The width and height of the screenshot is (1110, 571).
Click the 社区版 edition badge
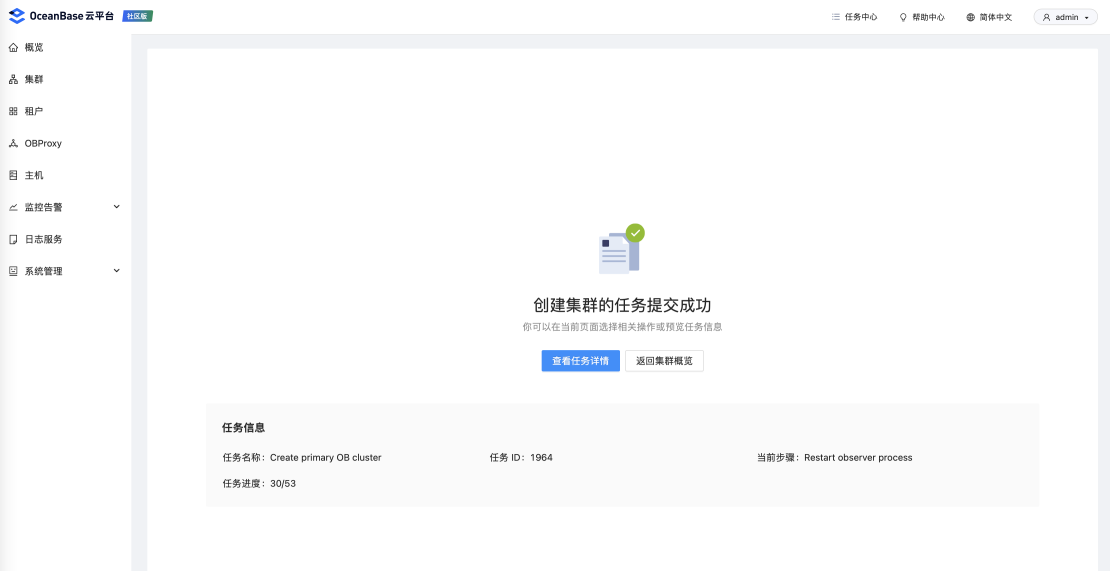(x=137, y=16)
